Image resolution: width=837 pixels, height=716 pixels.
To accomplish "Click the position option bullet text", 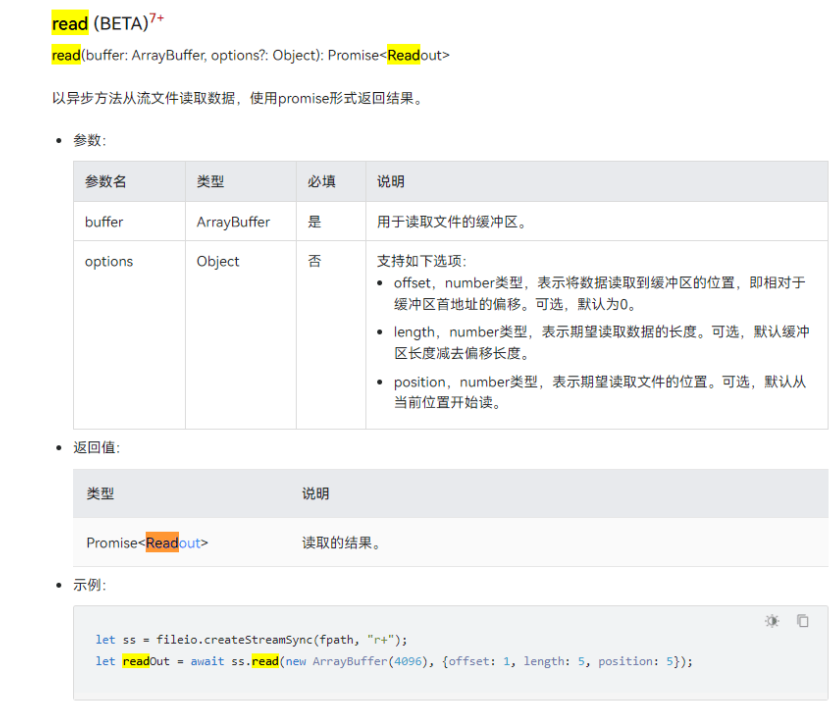I will (599, 392).
